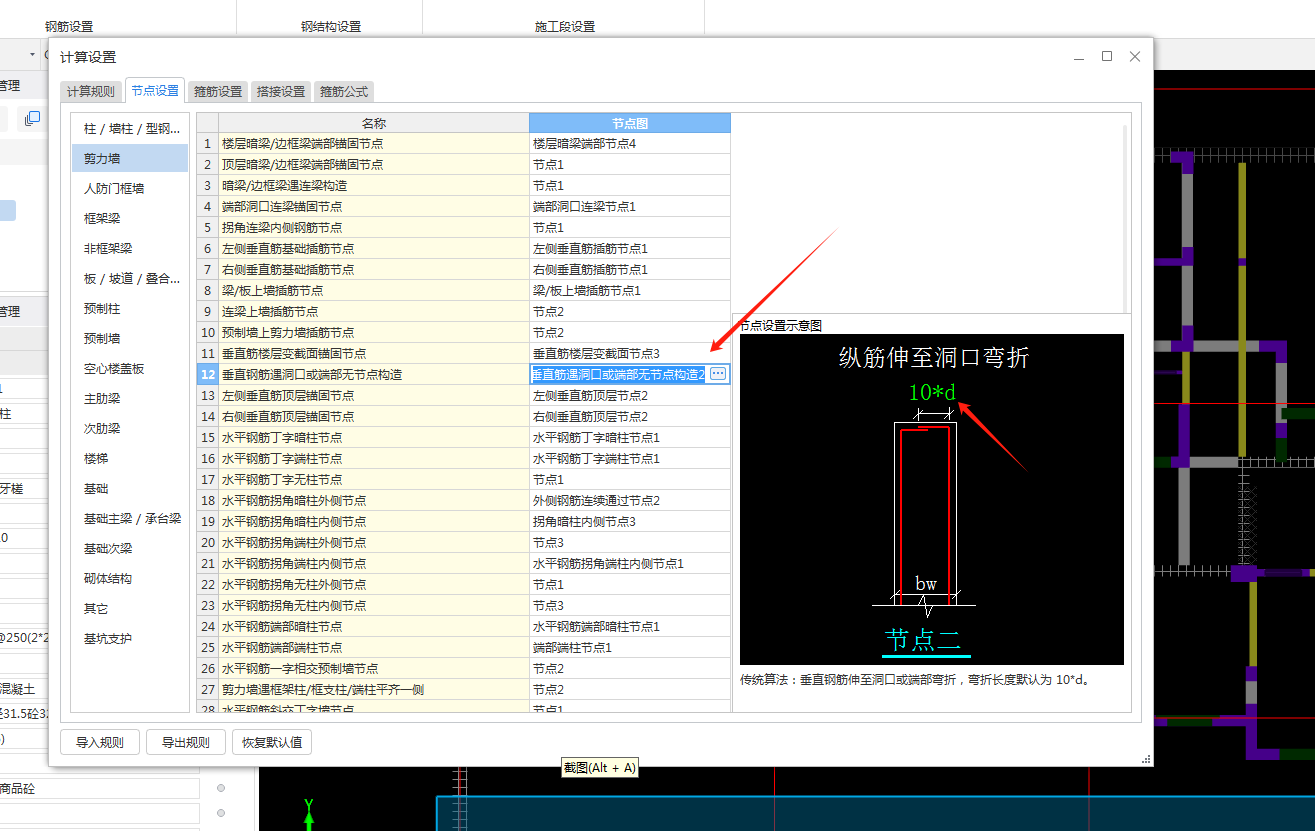Click the 导出规则 button
1315x831 pixels.
pos(186,742)
